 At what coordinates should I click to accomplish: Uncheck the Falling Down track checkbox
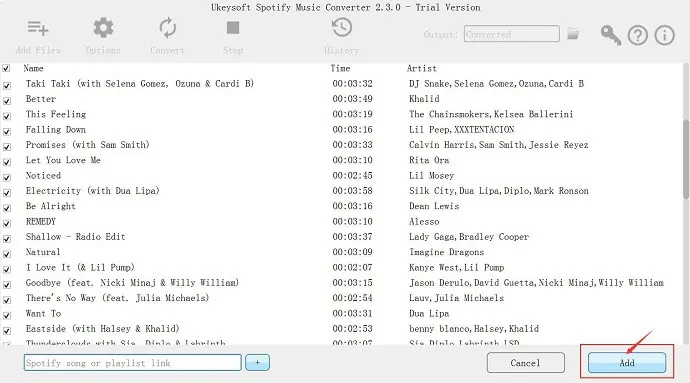pyautogui.click(x=7, y=132)
